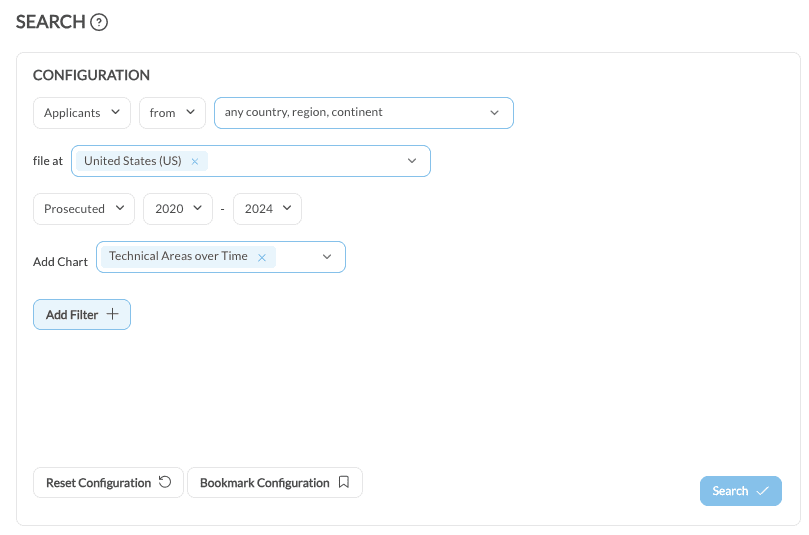This screenshot has width=809, height=535.
Task: Click the reset arrow icon in Reset Configuration
Action: [165, 482]
